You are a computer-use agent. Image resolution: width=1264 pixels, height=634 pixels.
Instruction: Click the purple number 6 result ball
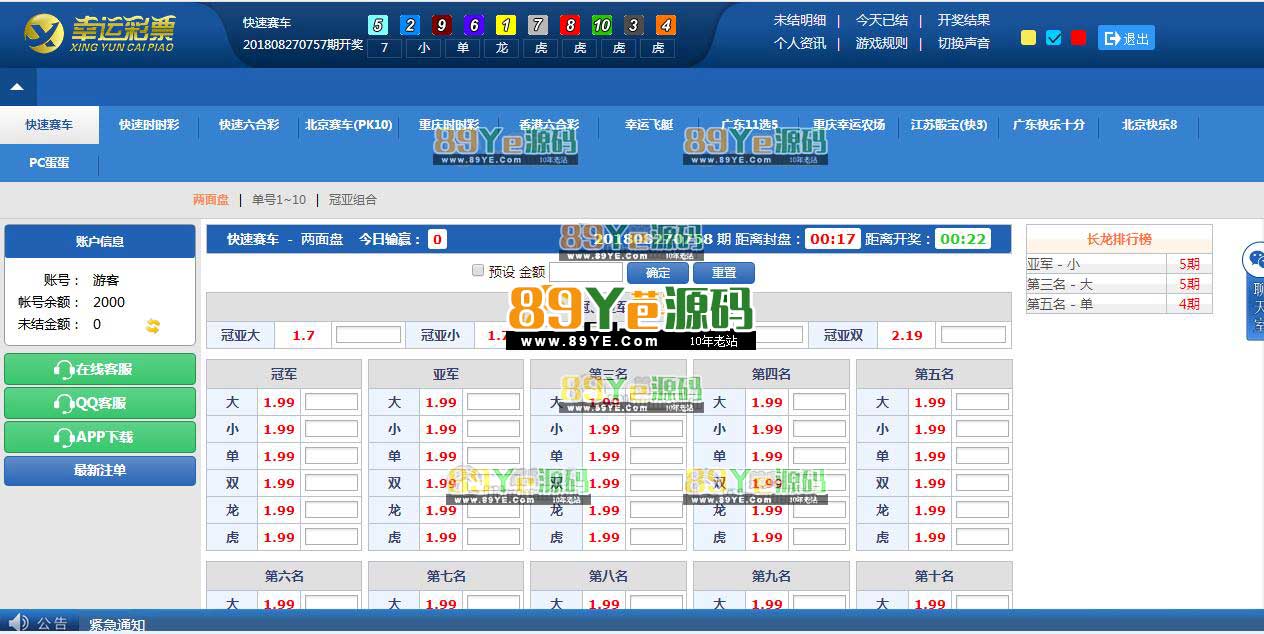coord(474,26)
